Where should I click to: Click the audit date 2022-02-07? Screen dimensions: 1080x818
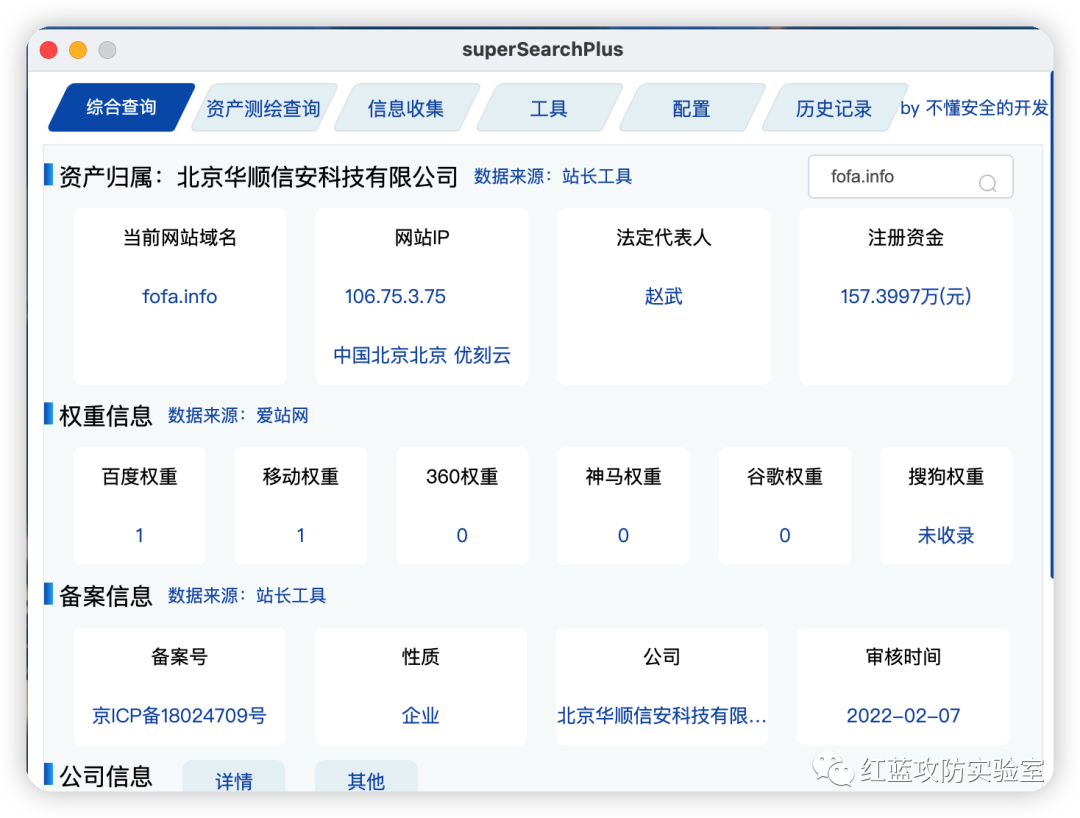903,716
